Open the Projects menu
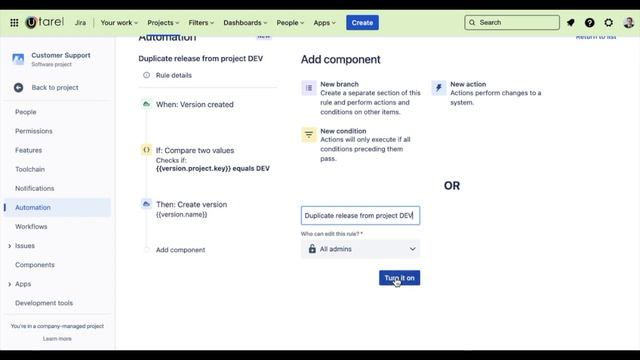 pyautogui.click(x=163, y=23)
